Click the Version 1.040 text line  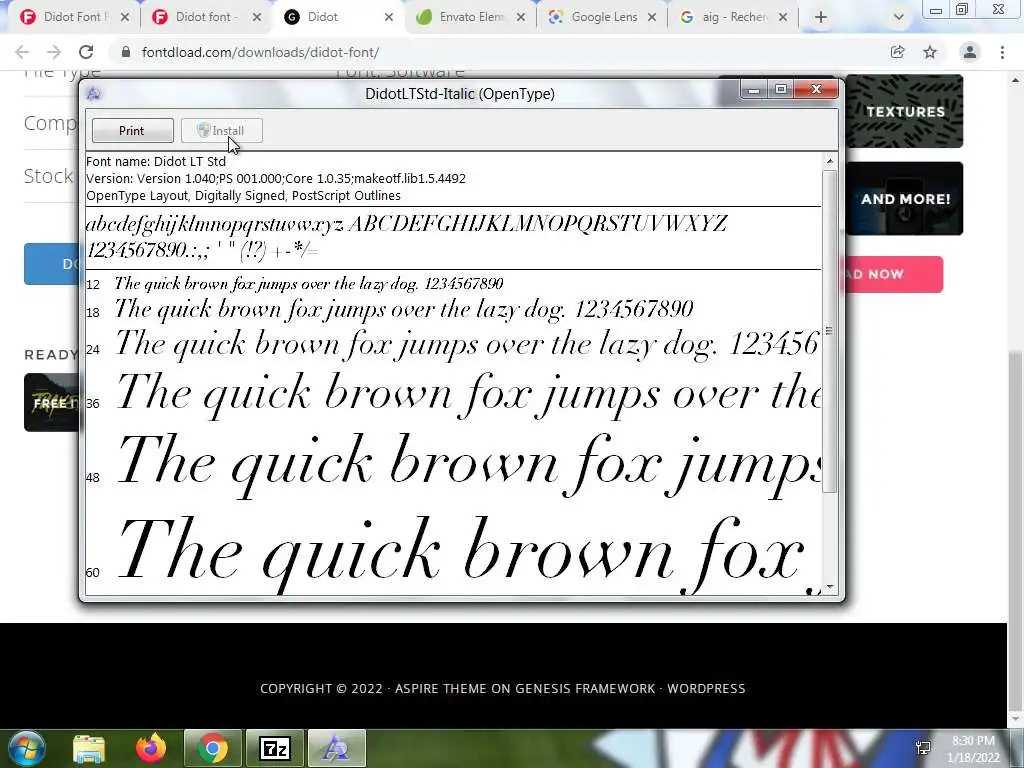tap(276, 178)
